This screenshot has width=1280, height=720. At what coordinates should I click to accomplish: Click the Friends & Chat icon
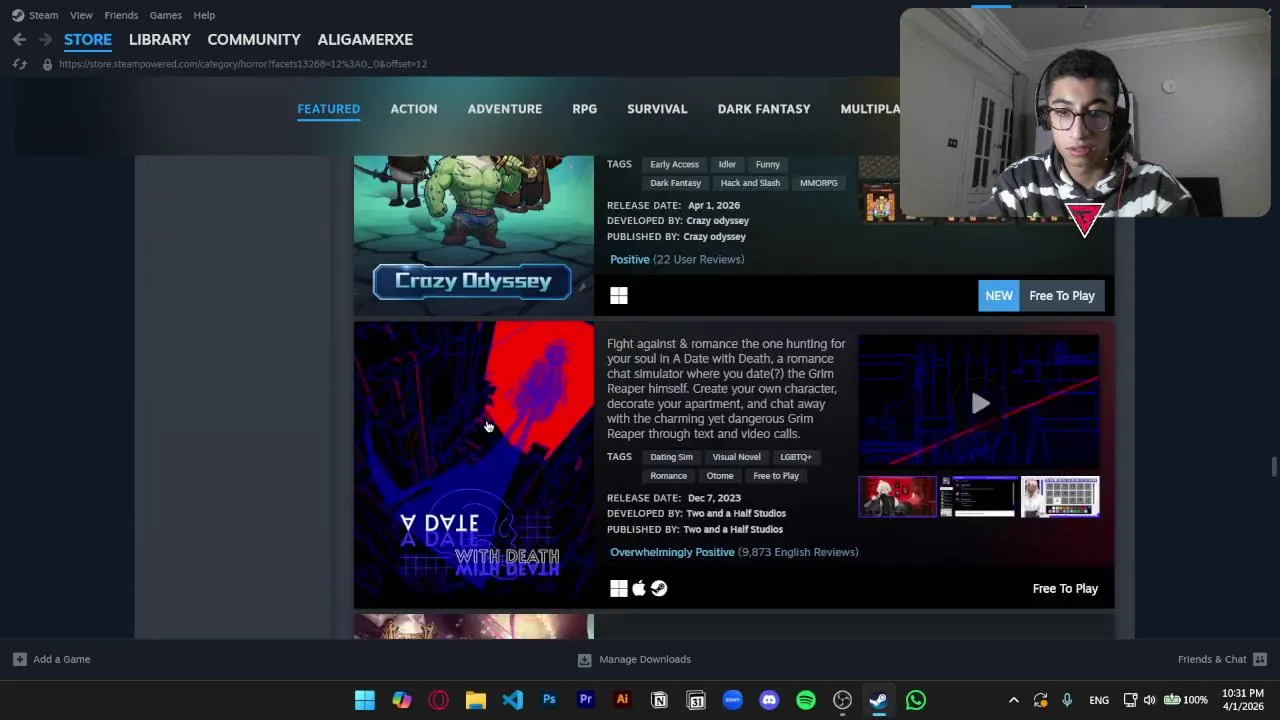(1260, 659)
